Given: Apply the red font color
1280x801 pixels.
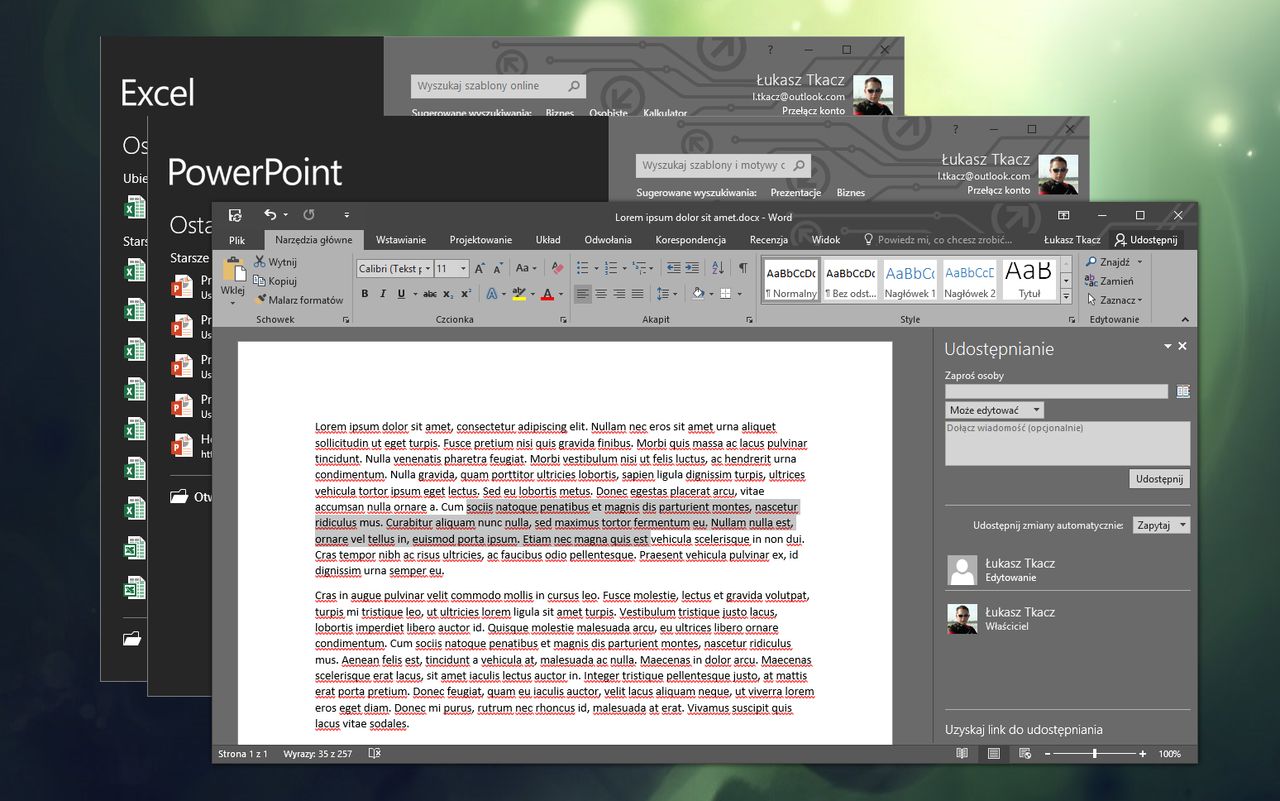Looking at the screenshot, I should coord(547,294).
